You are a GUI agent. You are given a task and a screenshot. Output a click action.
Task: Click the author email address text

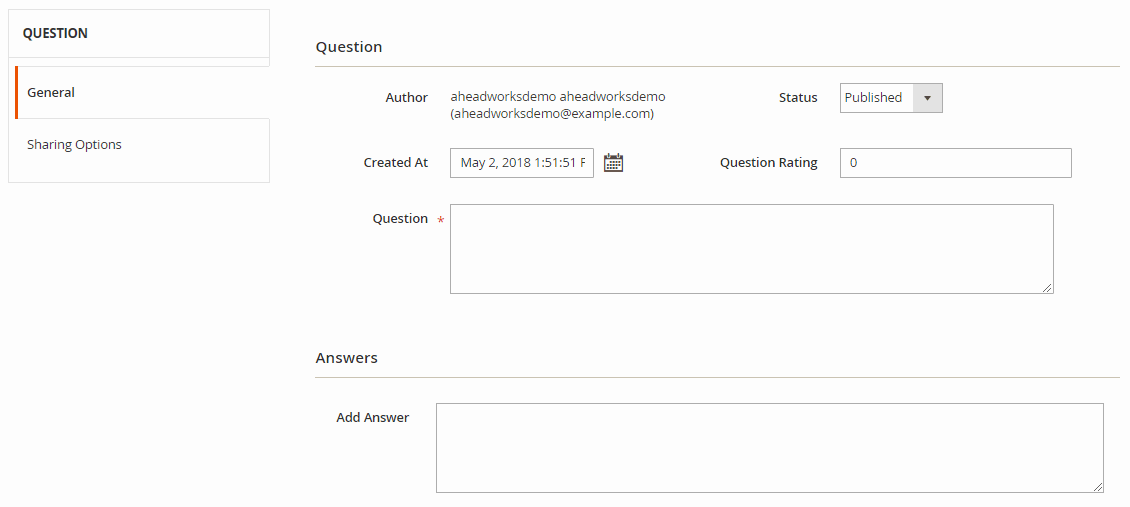552,114
